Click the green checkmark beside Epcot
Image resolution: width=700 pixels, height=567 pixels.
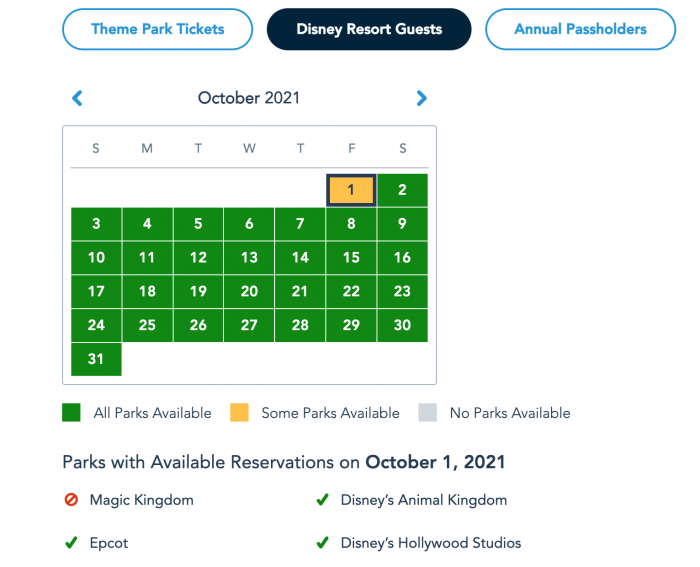click(71, 543)
